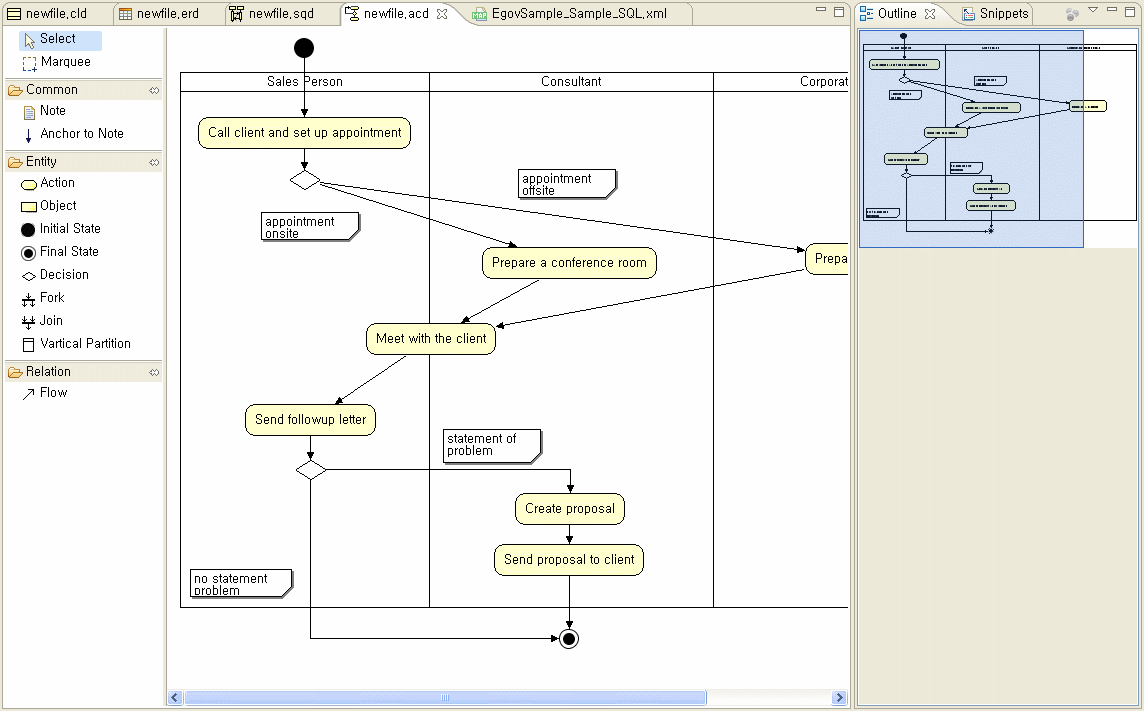Click the Object entity tool label

pos(58,206)
